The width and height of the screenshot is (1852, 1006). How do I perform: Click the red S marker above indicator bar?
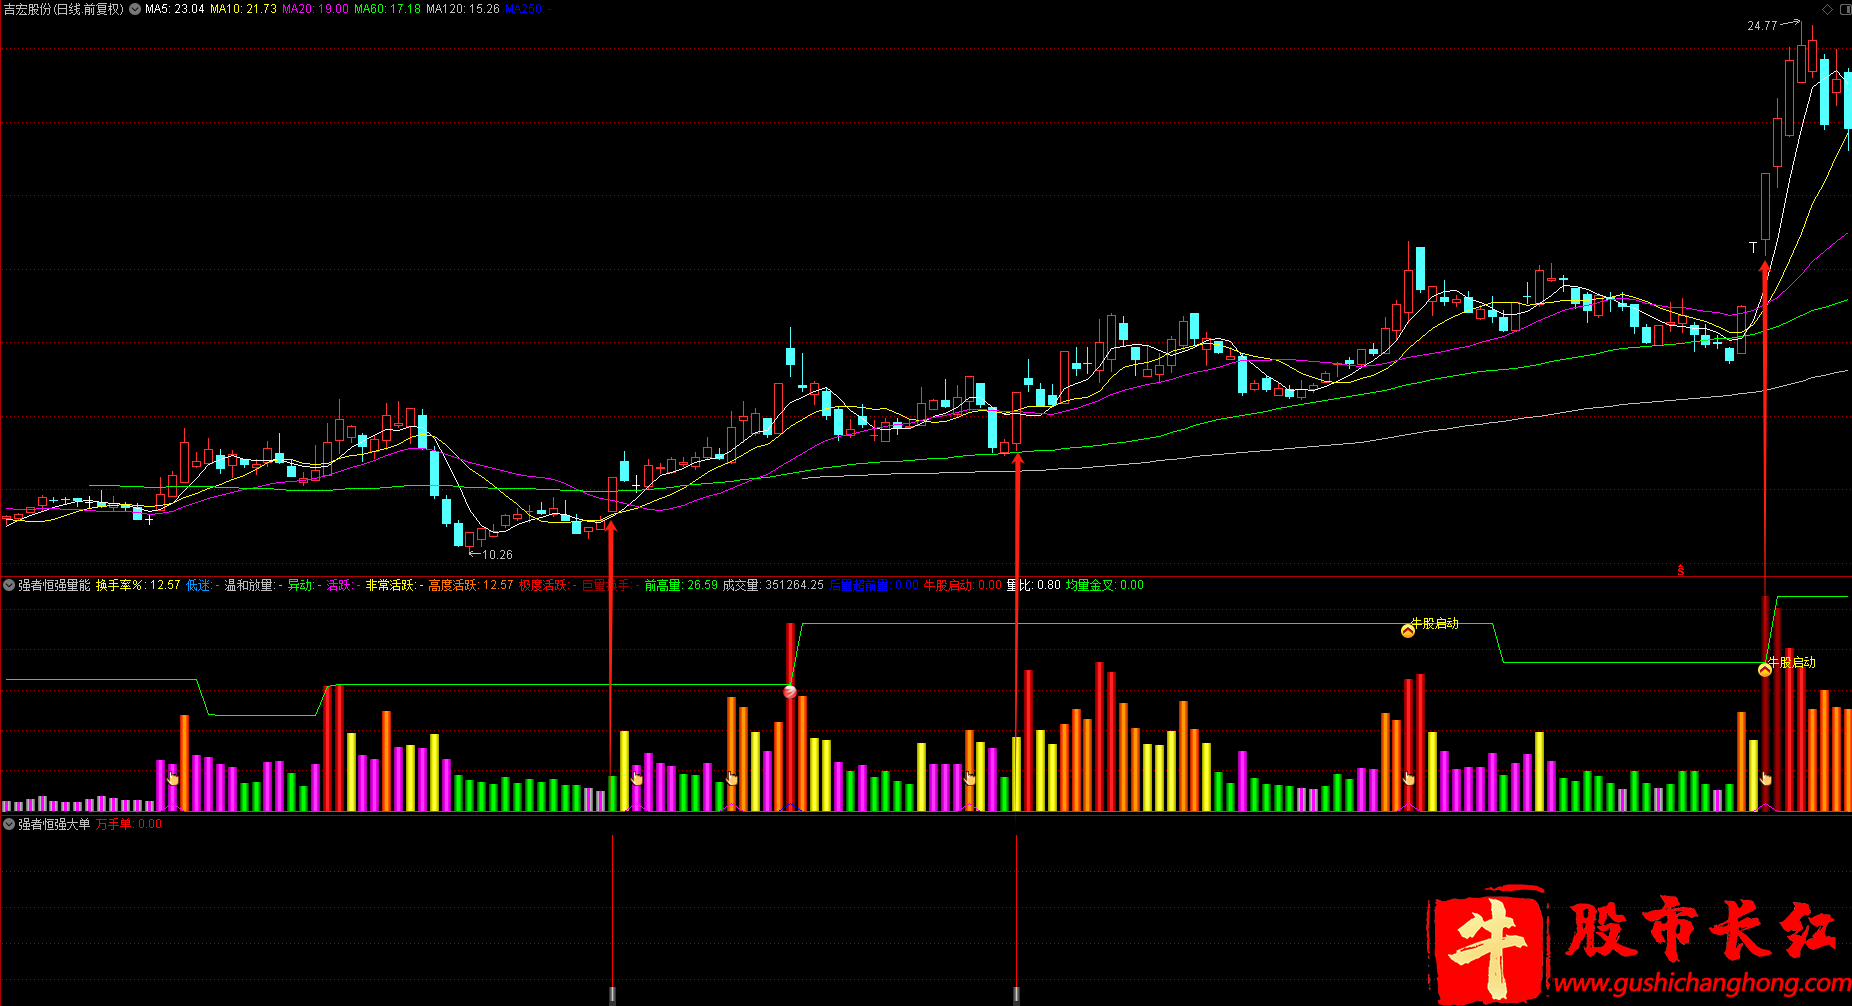1681,571
